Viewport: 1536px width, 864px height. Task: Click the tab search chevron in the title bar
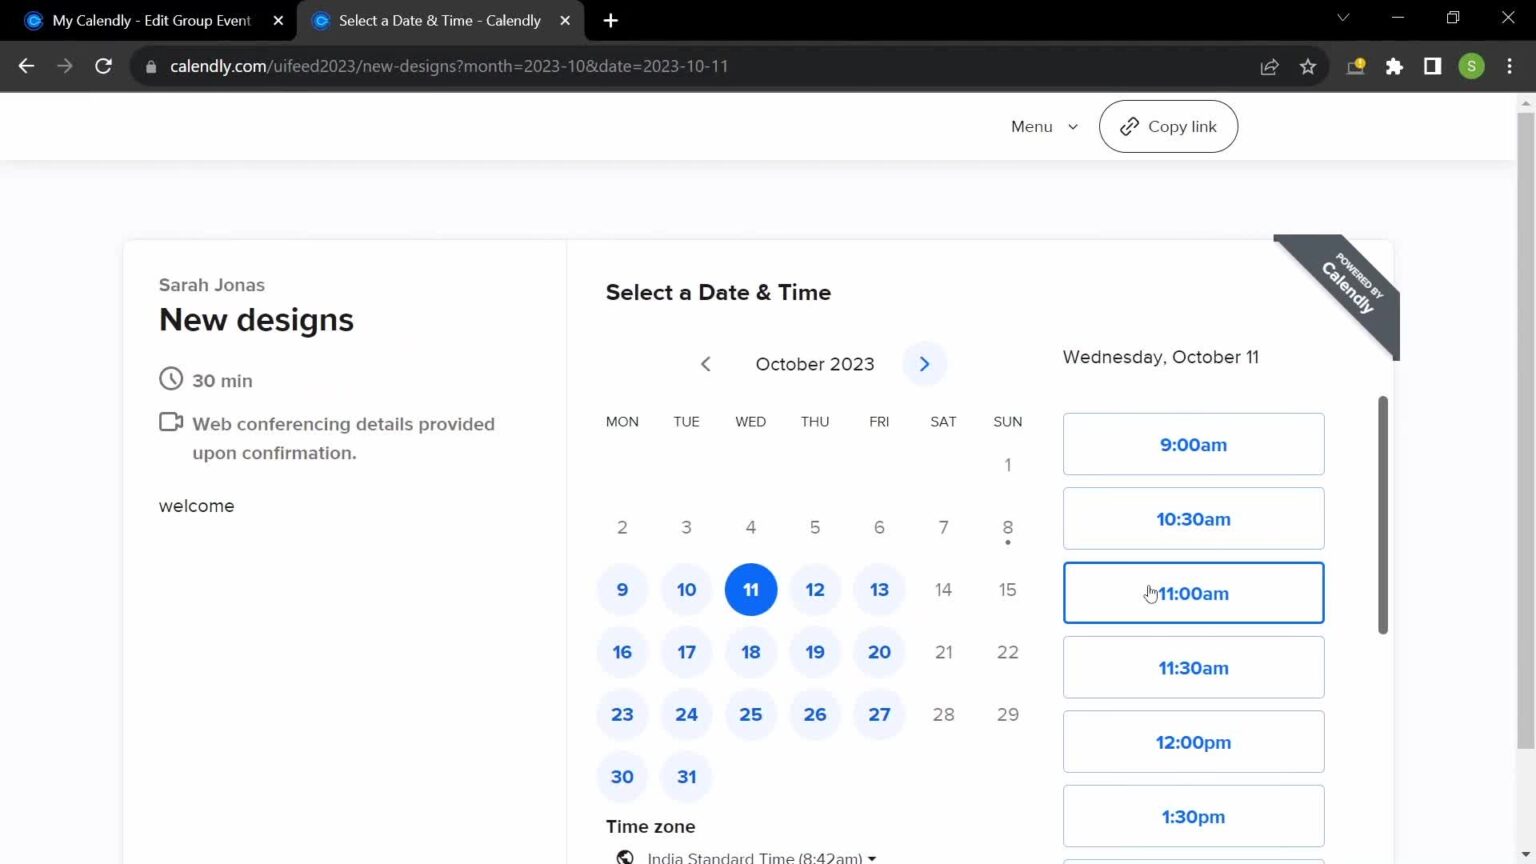tap(1343, 17)
